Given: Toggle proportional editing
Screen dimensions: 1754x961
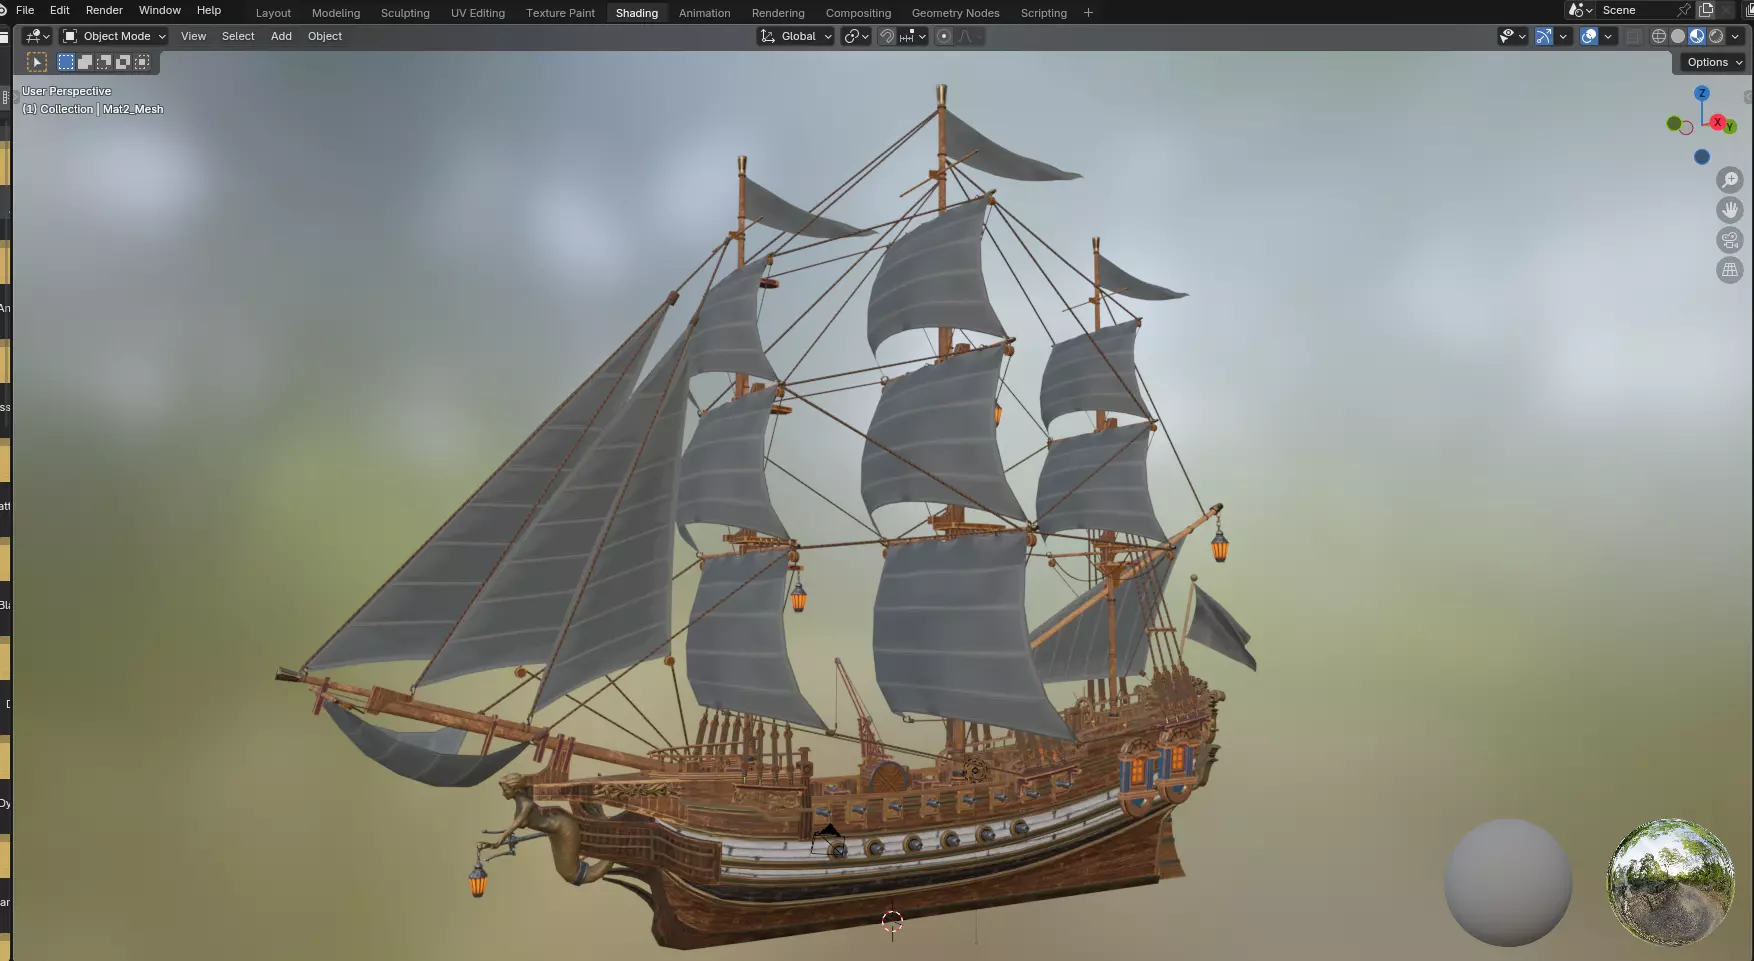Looking at the screenshot, I should (x=944, y=36).
